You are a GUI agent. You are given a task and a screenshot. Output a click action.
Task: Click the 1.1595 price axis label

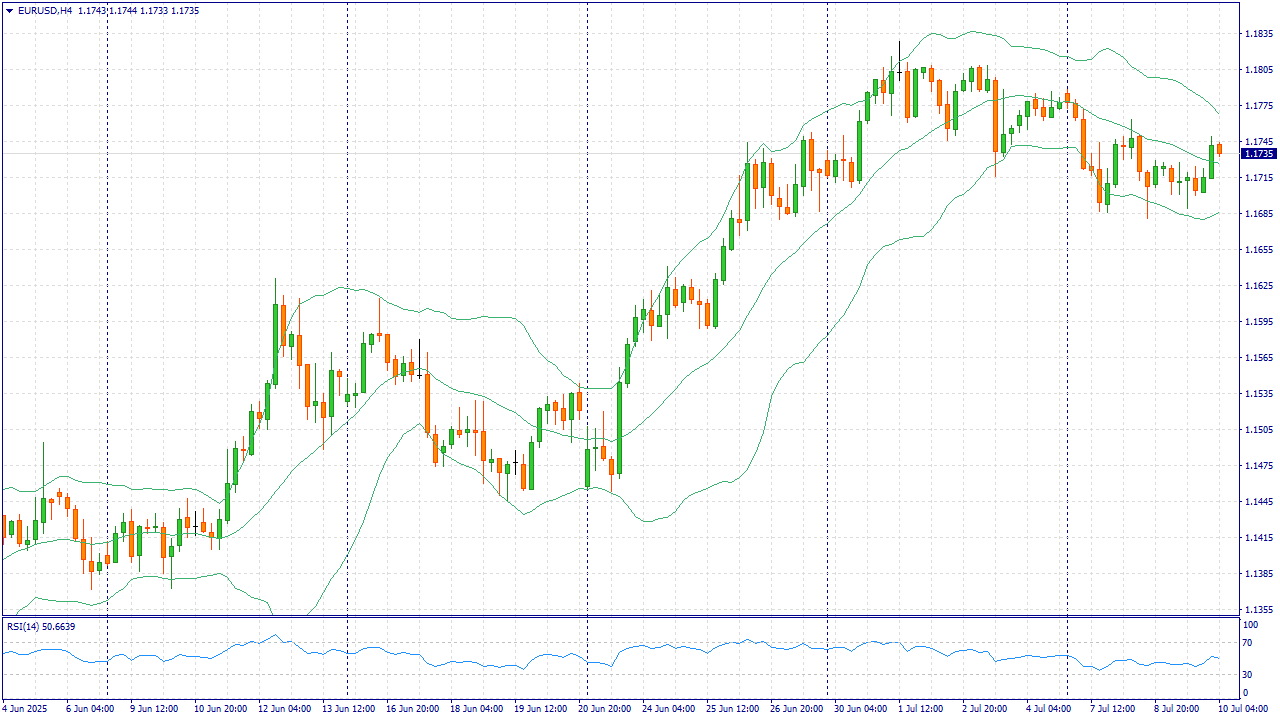tap(1258, 322)
